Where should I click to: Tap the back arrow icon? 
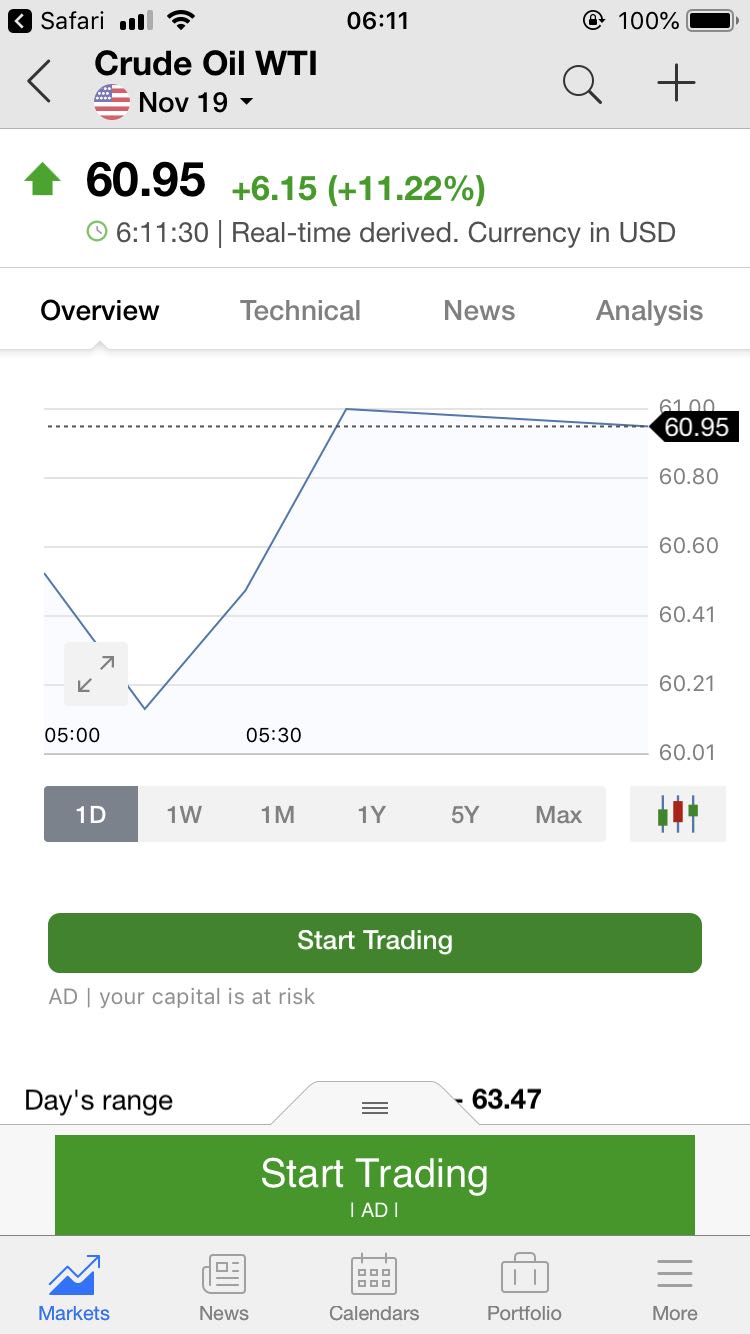pyautogui.click(x=39, y=82)
